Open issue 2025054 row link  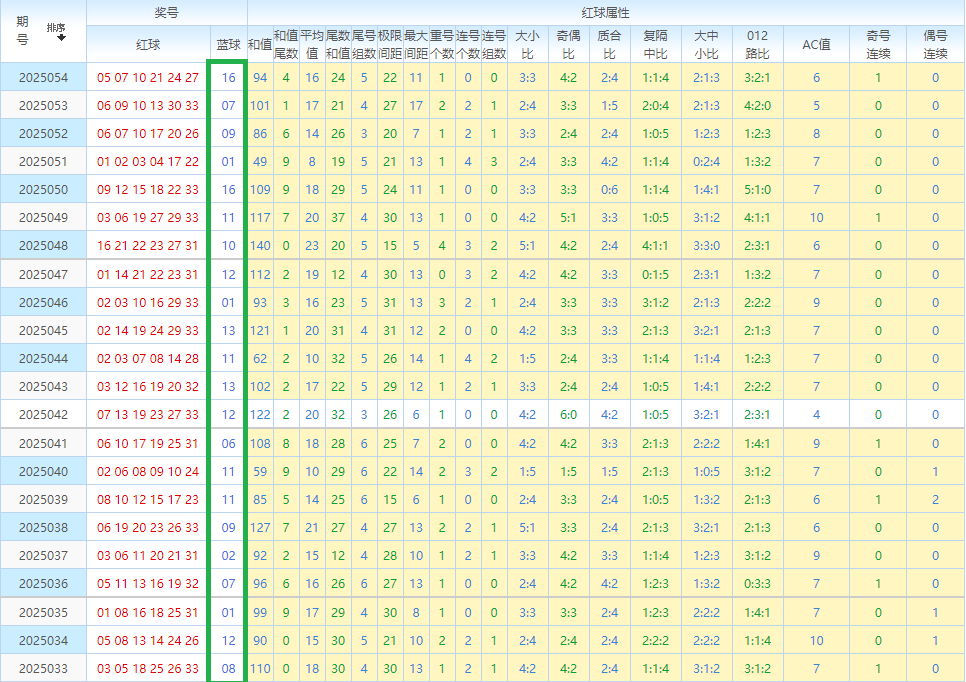43,77
